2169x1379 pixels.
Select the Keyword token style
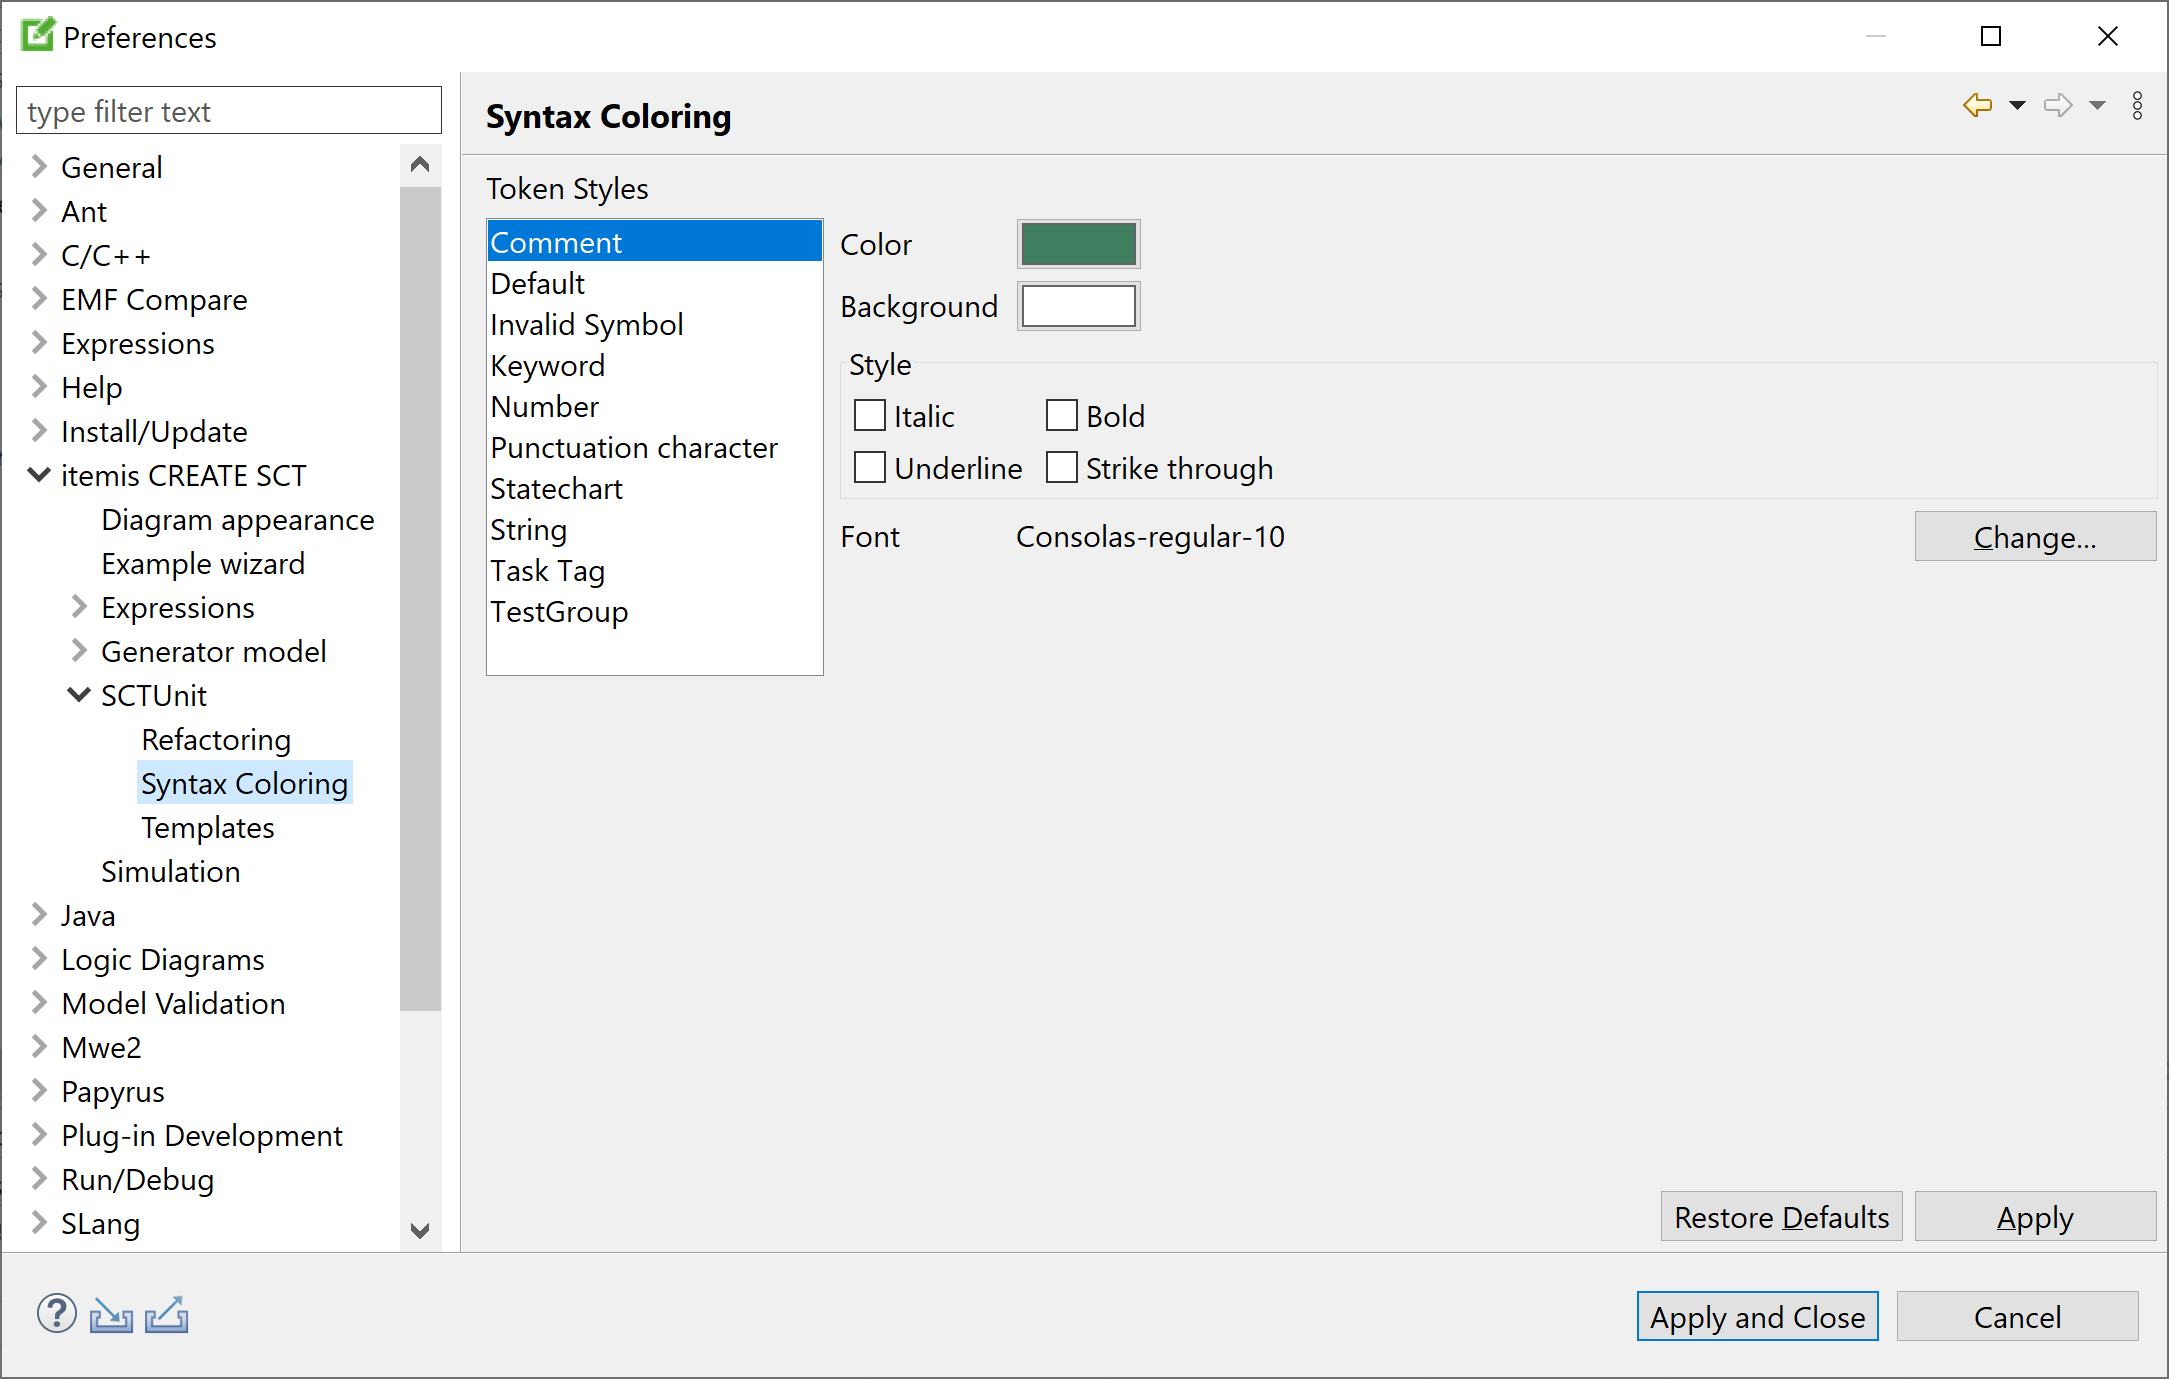(549, 365)
